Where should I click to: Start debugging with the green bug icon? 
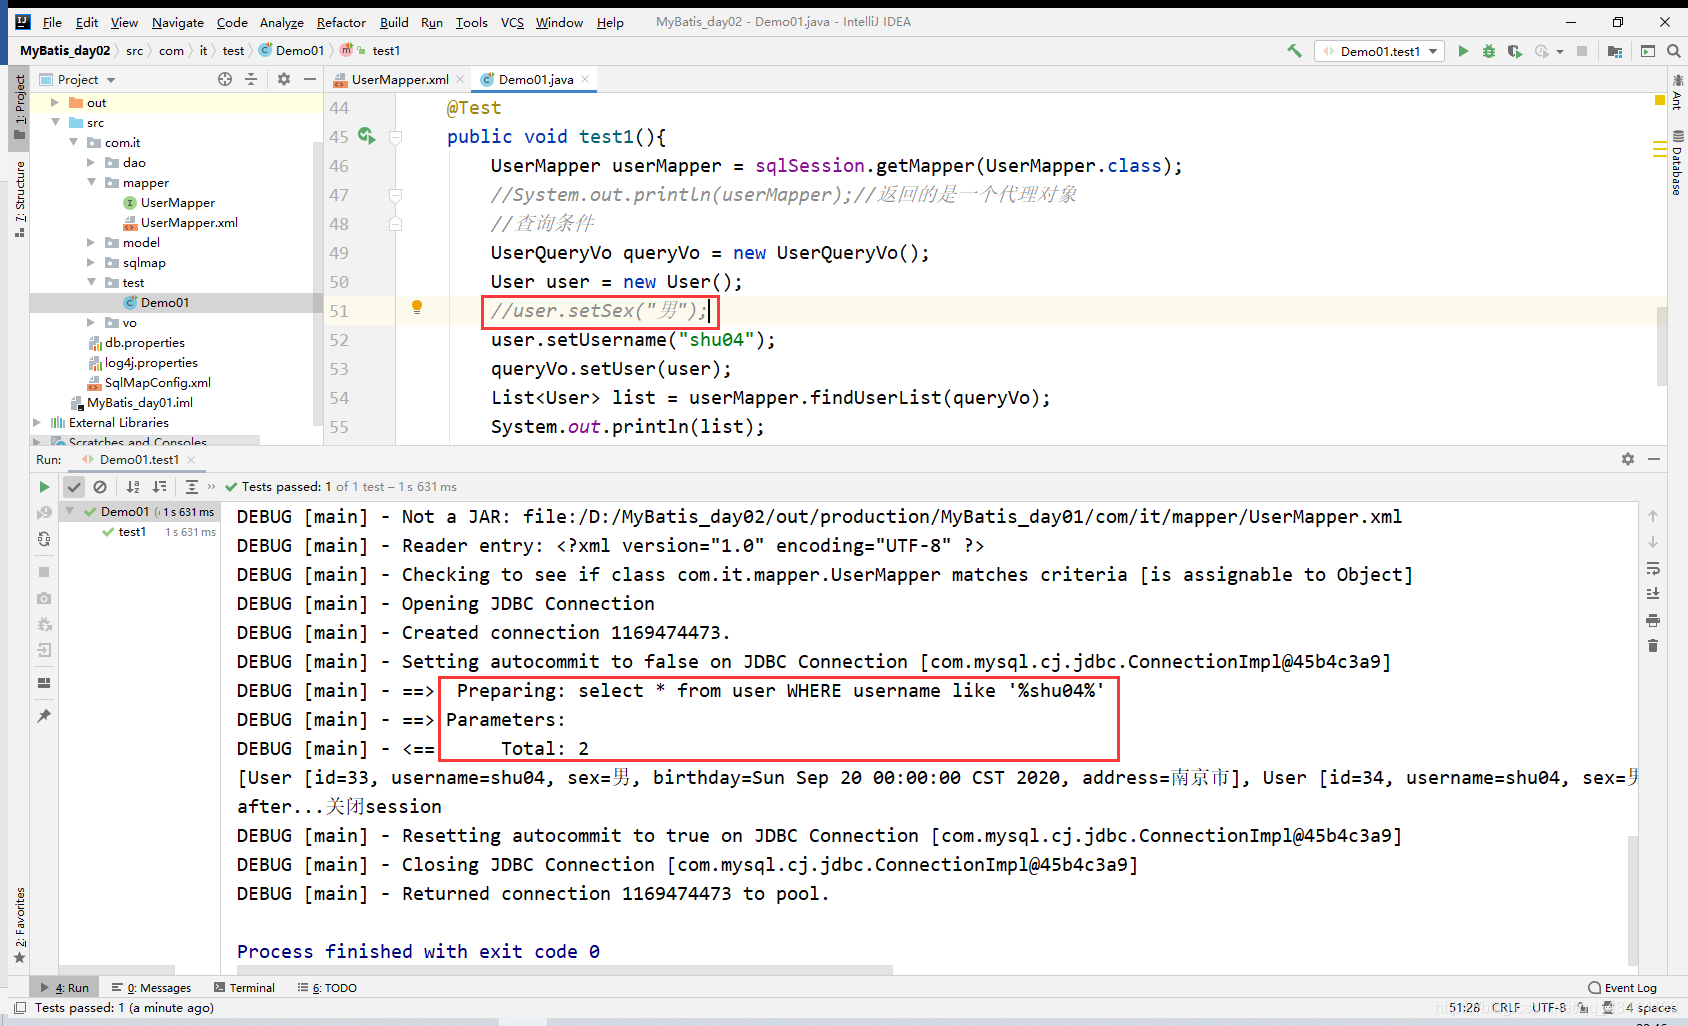(1489, 51)
